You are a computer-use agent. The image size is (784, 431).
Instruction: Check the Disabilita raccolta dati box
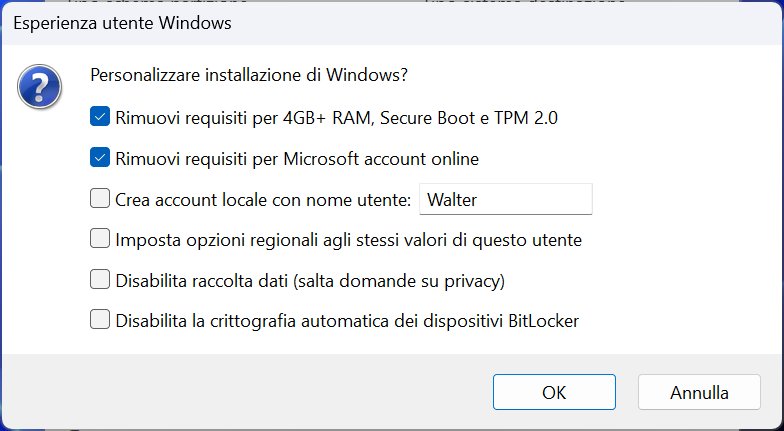[100, 280]
